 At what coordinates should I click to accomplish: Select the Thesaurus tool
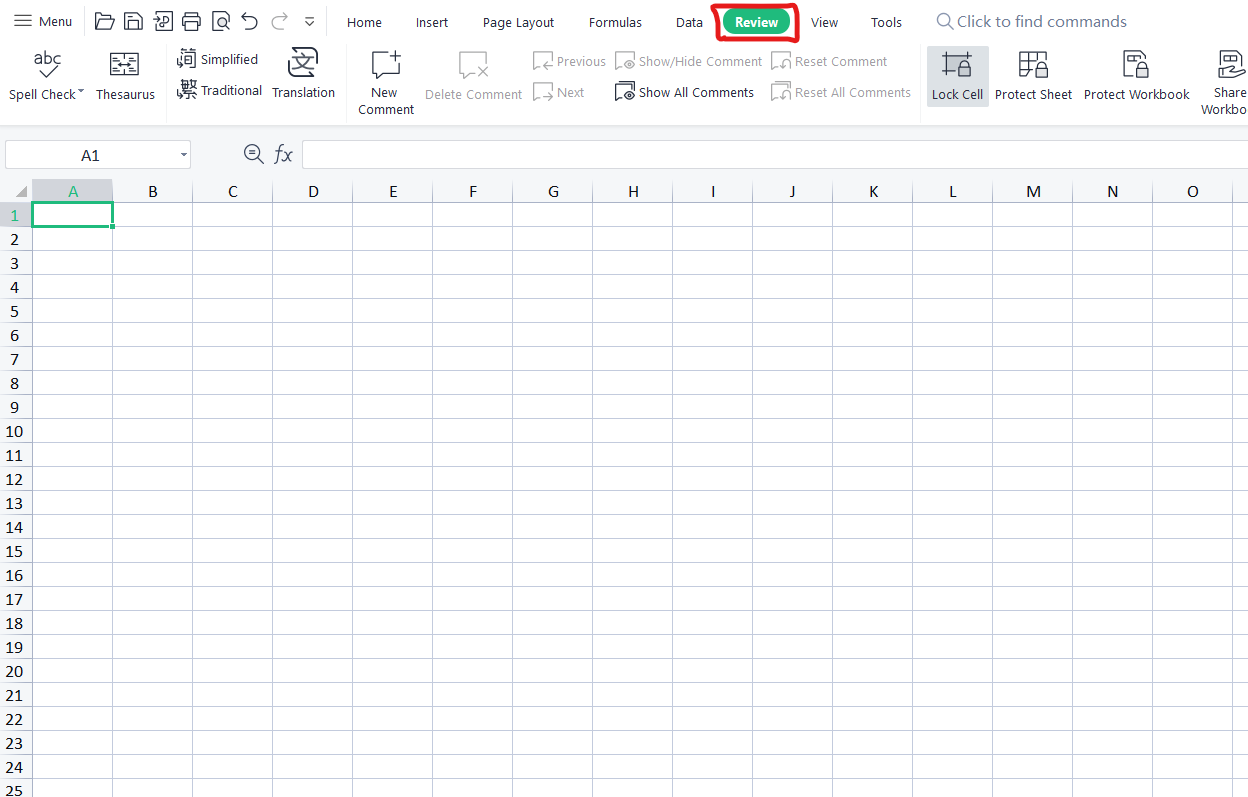pos(124,75)
